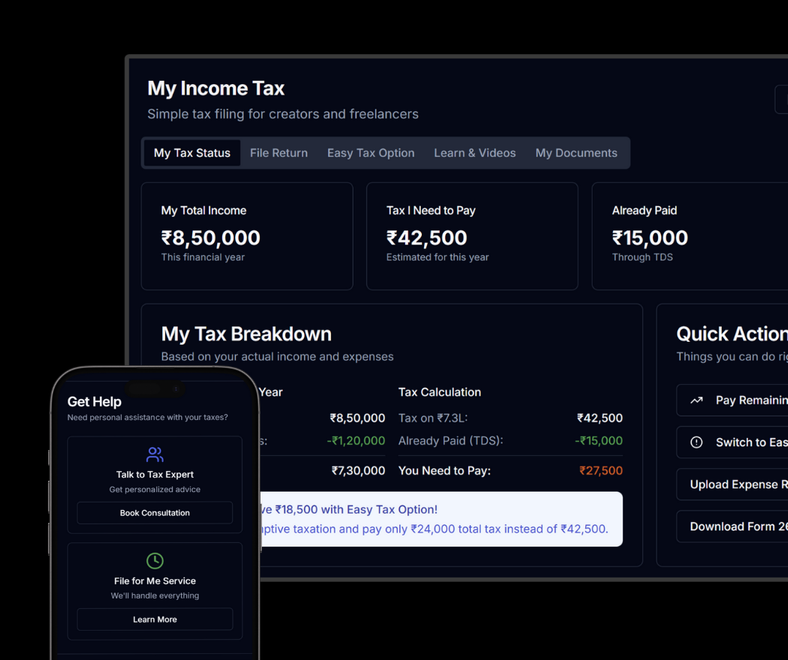Select the Easy Tax Option tab
788x660 pixels.
pos(371,153)
